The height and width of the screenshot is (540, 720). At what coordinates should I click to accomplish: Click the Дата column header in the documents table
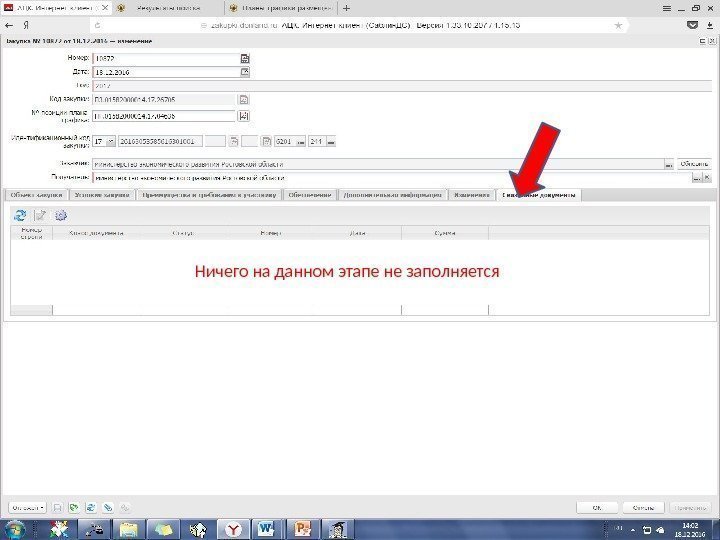[x=357, y=233]
